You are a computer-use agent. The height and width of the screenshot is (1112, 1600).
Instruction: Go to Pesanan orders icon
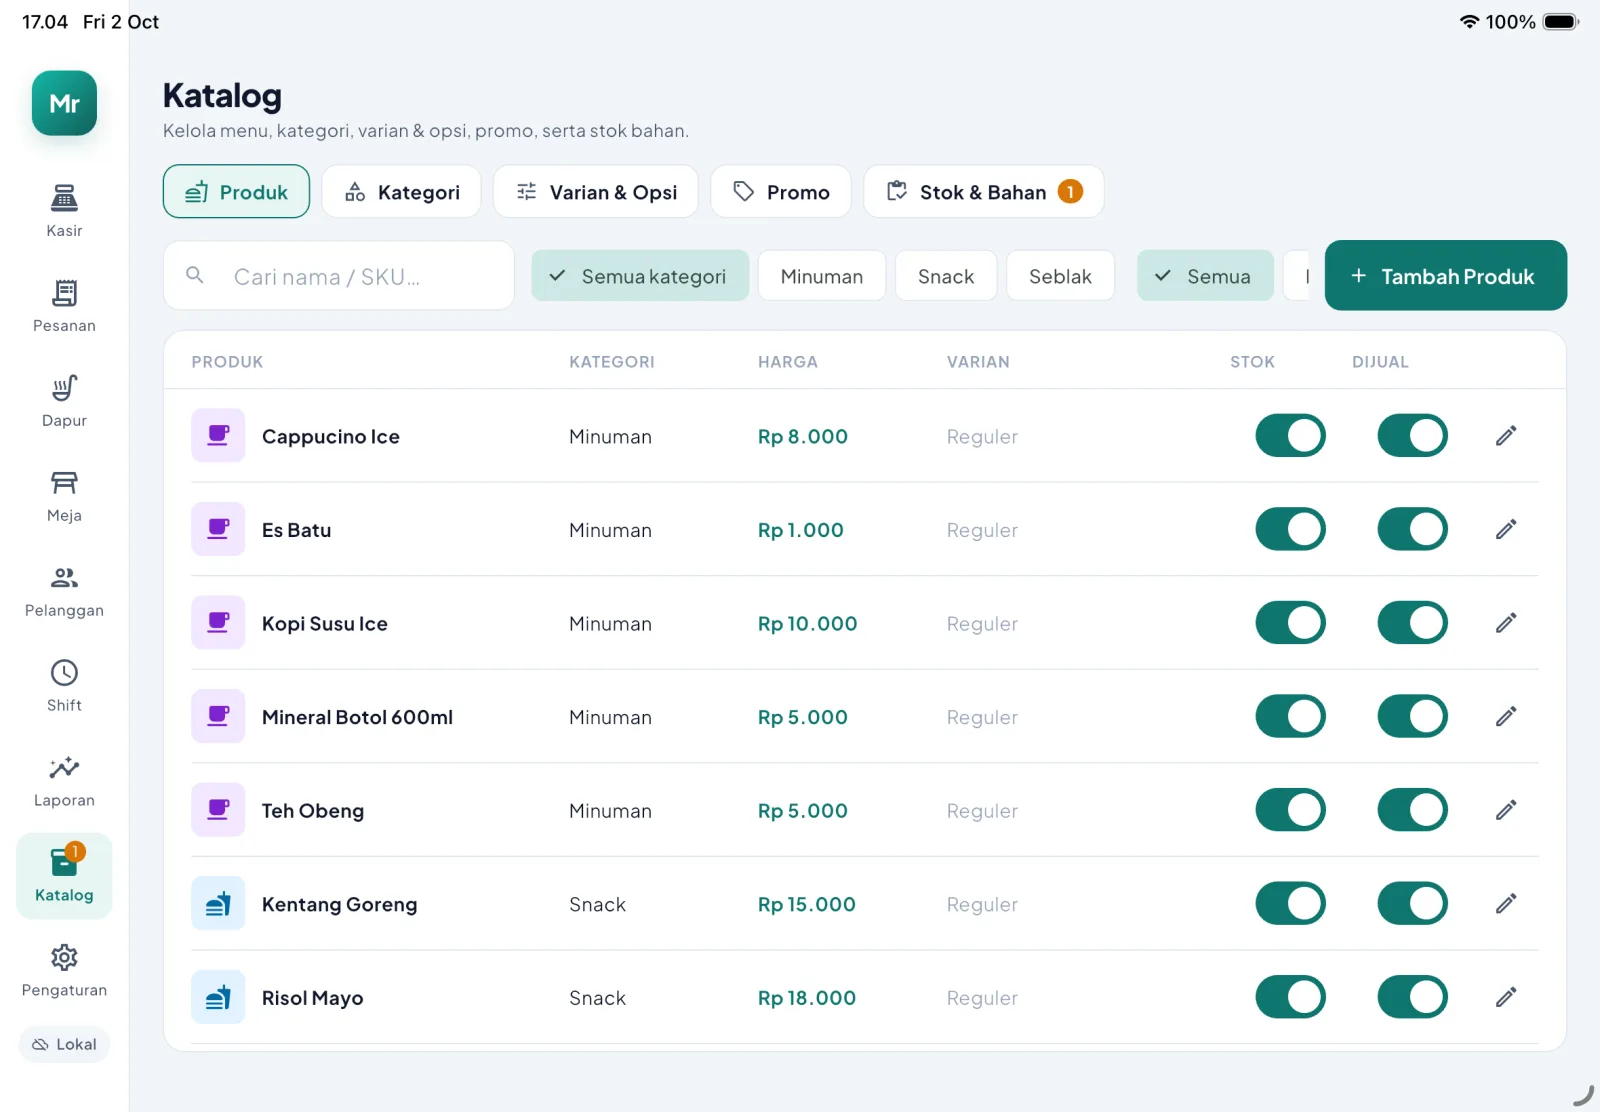coord(64,293)
